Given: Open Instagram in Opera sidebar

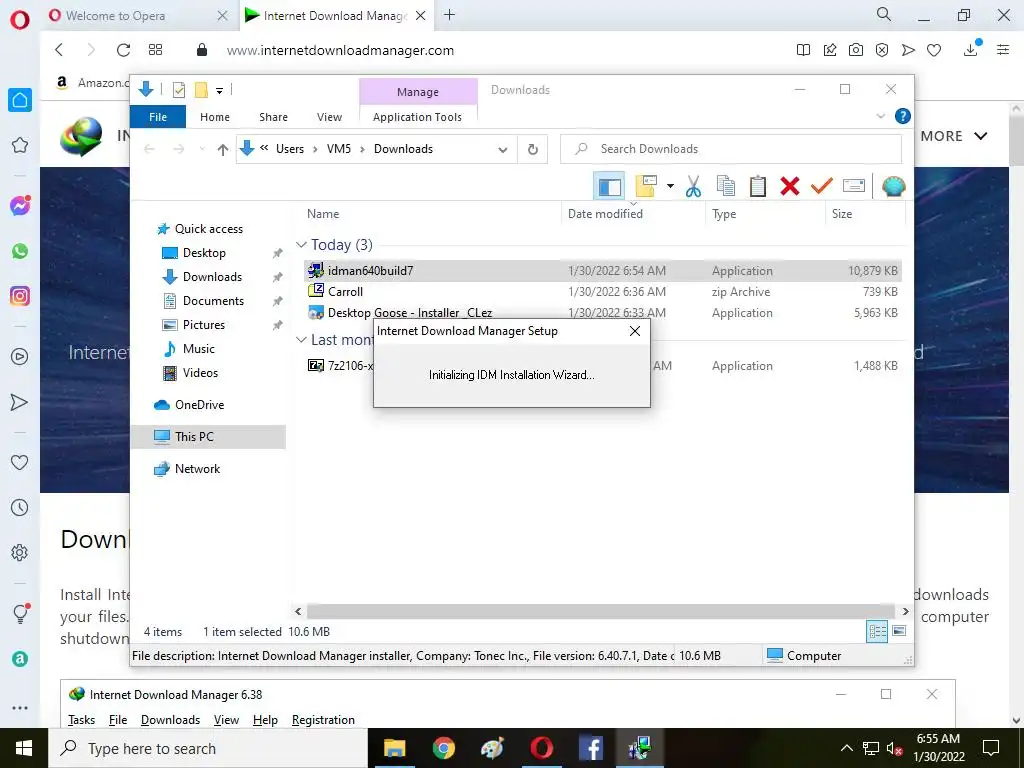Looking at the screenshot, I should click(x=20, y=296).
